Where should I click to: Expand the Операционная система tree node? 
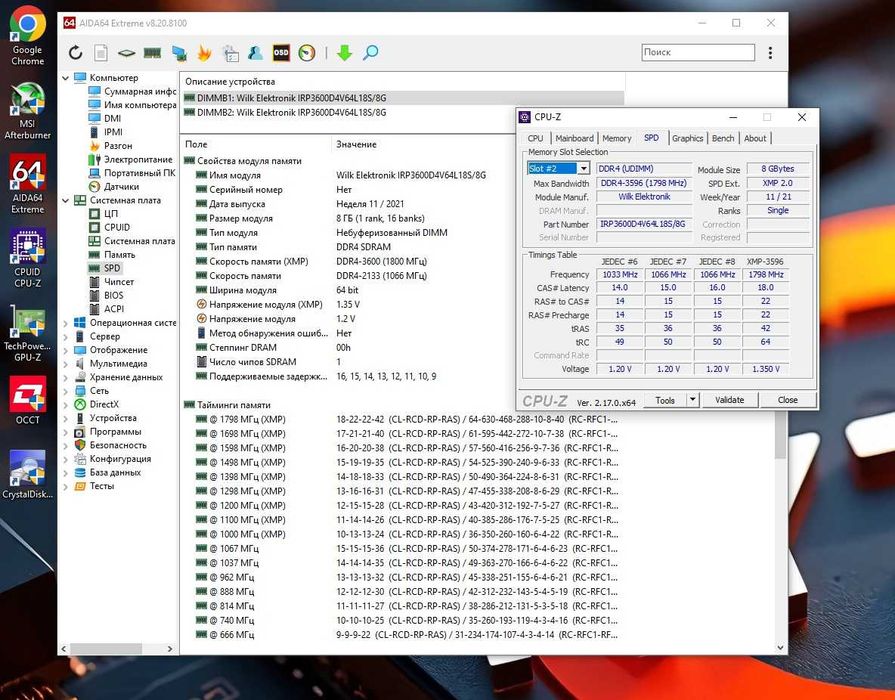[65, 323]
